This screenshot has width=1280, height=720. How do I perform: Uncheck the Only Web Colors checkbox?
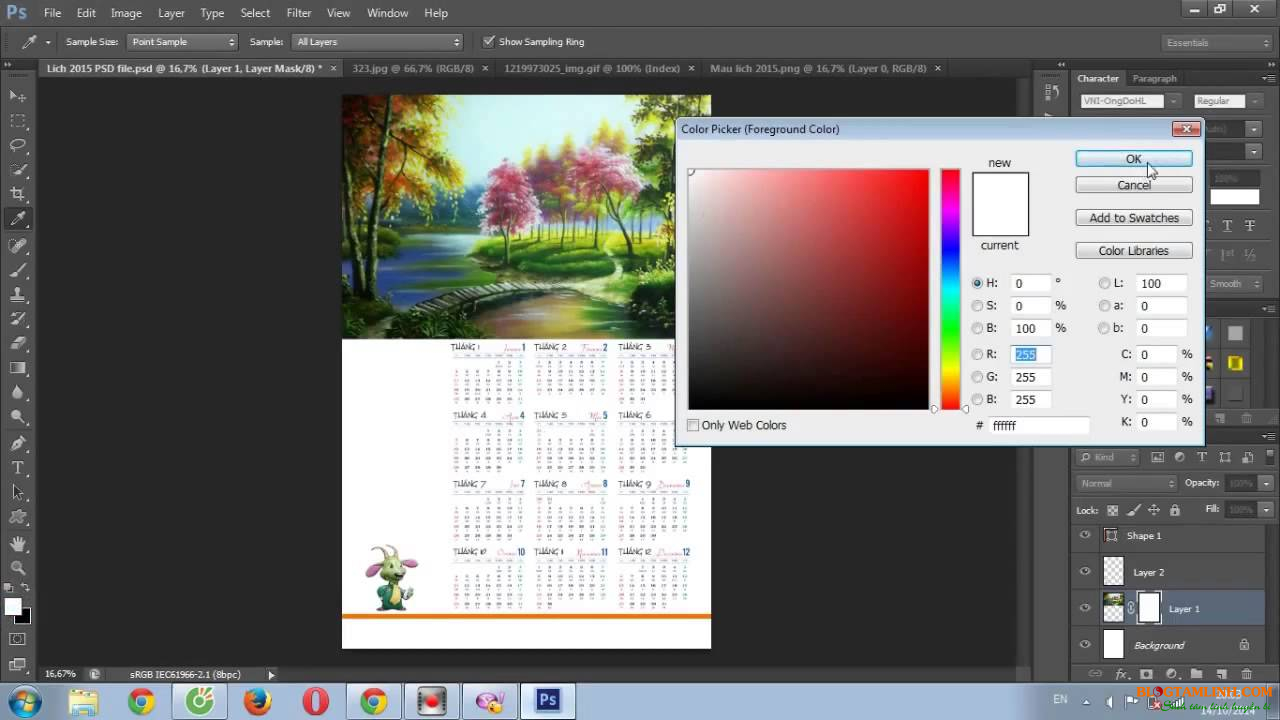point(693,425)
